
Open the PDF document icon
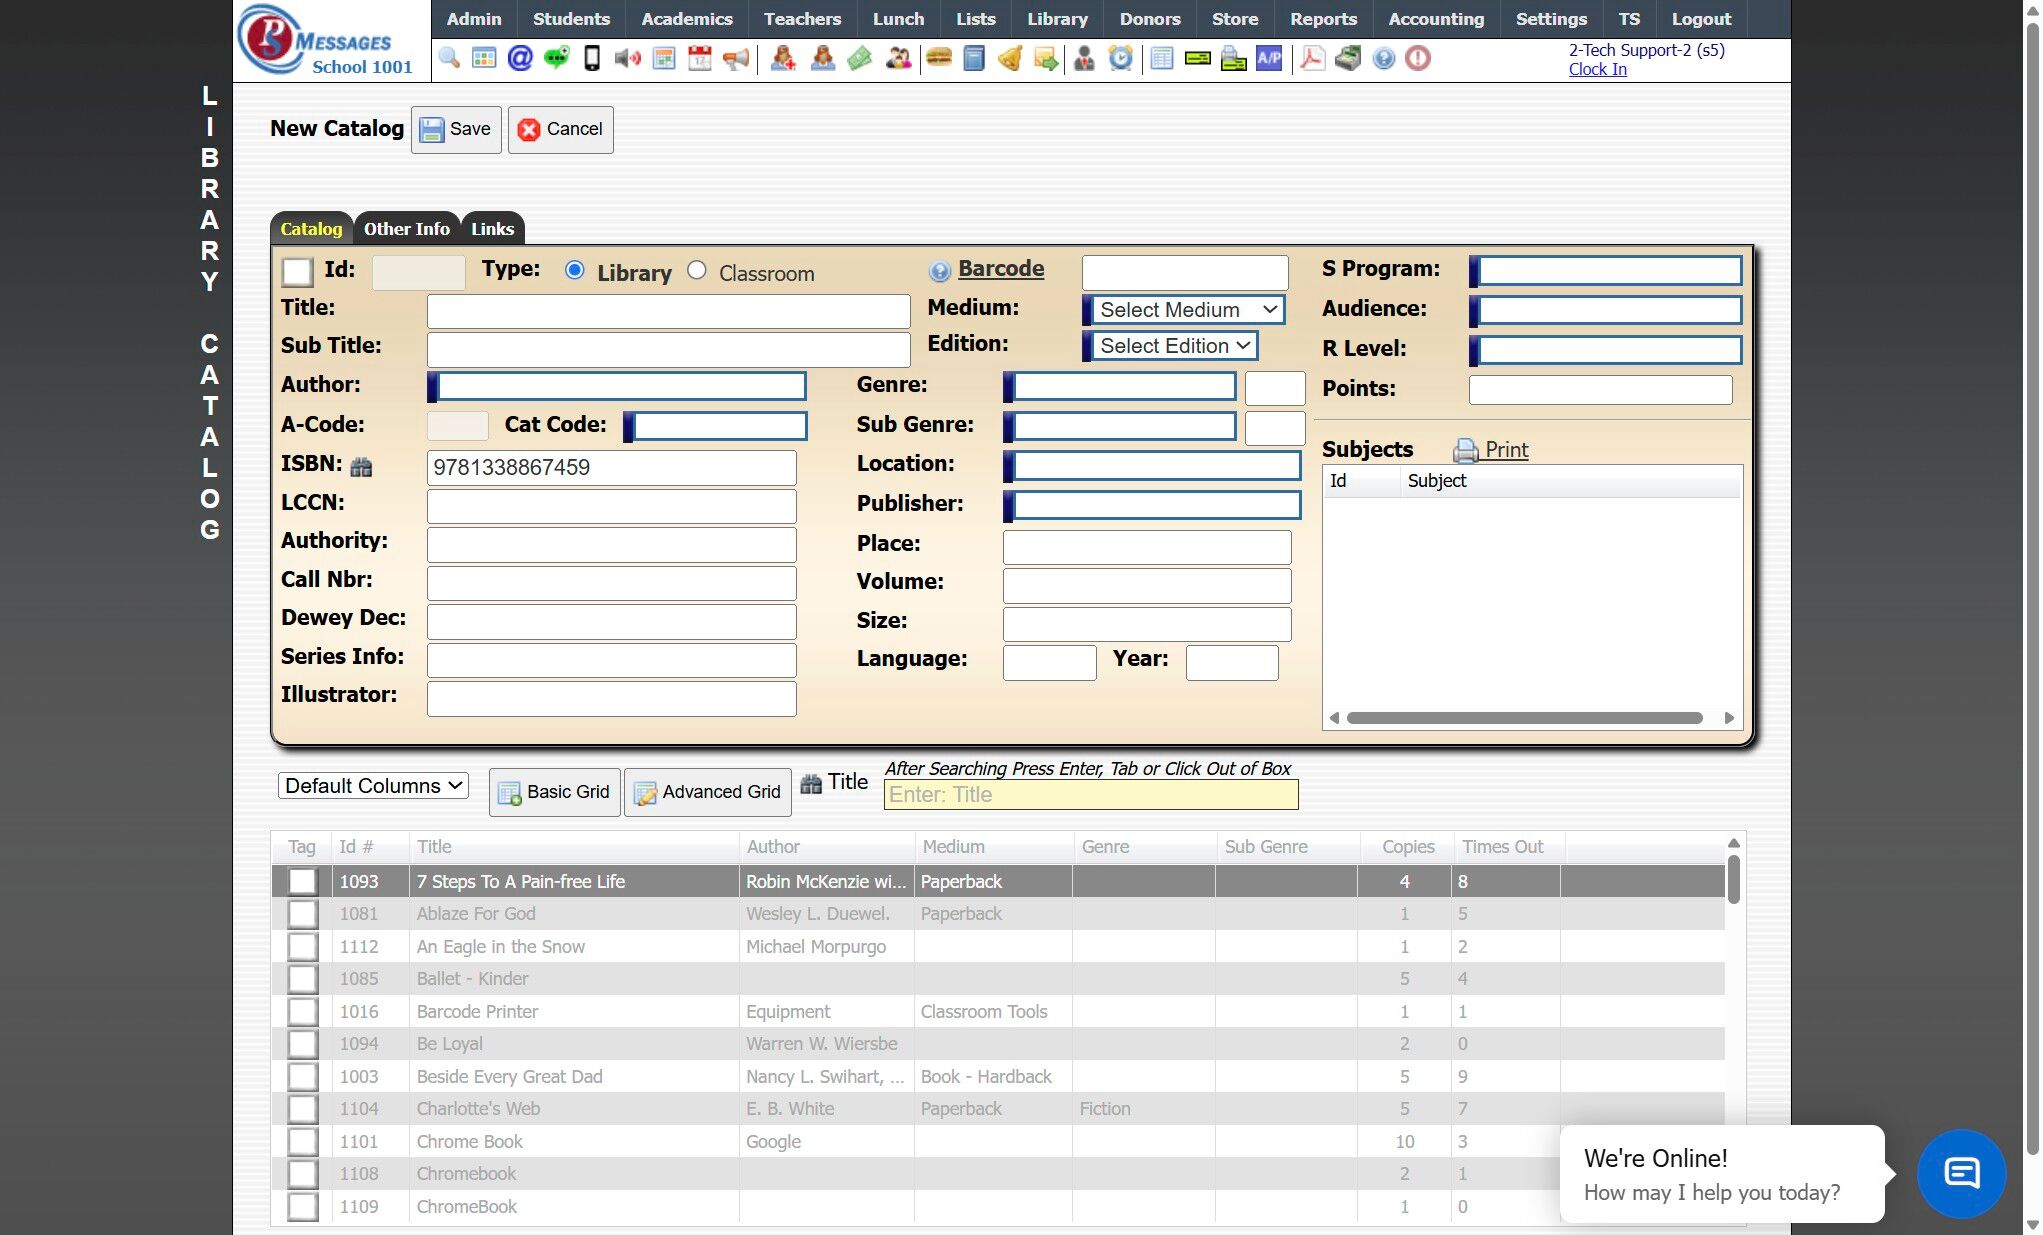[1312, 58]
